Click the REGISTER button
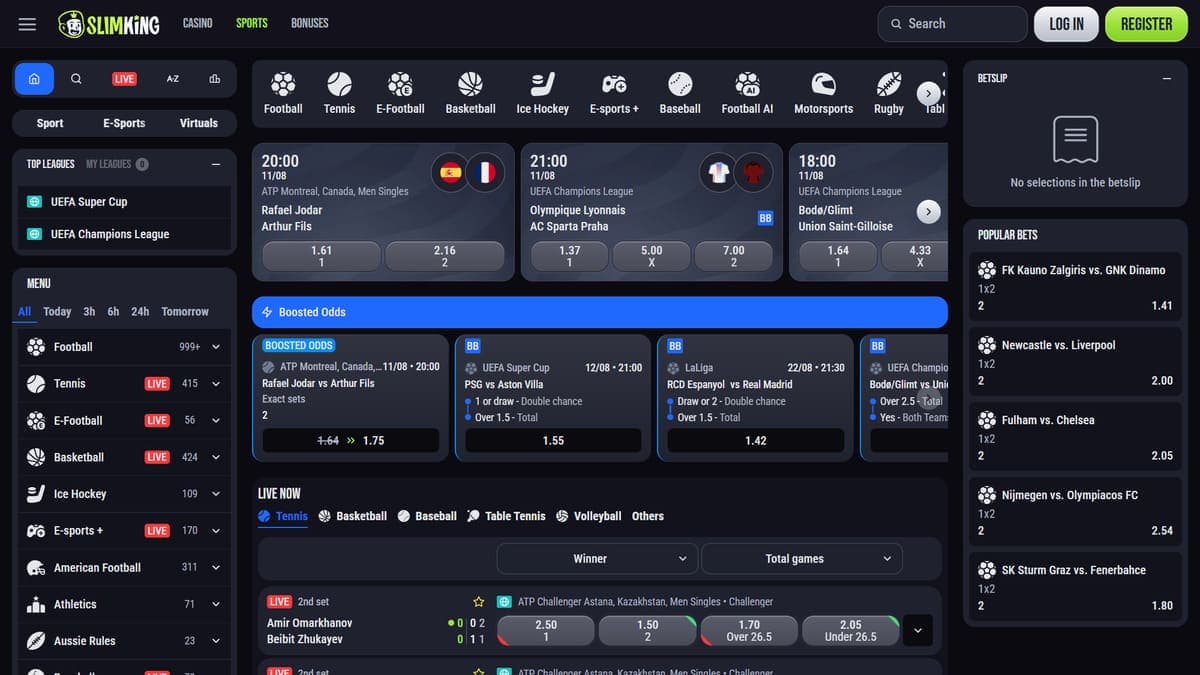The width and height of the screenshot is (1200, 675). [1146, 24]
